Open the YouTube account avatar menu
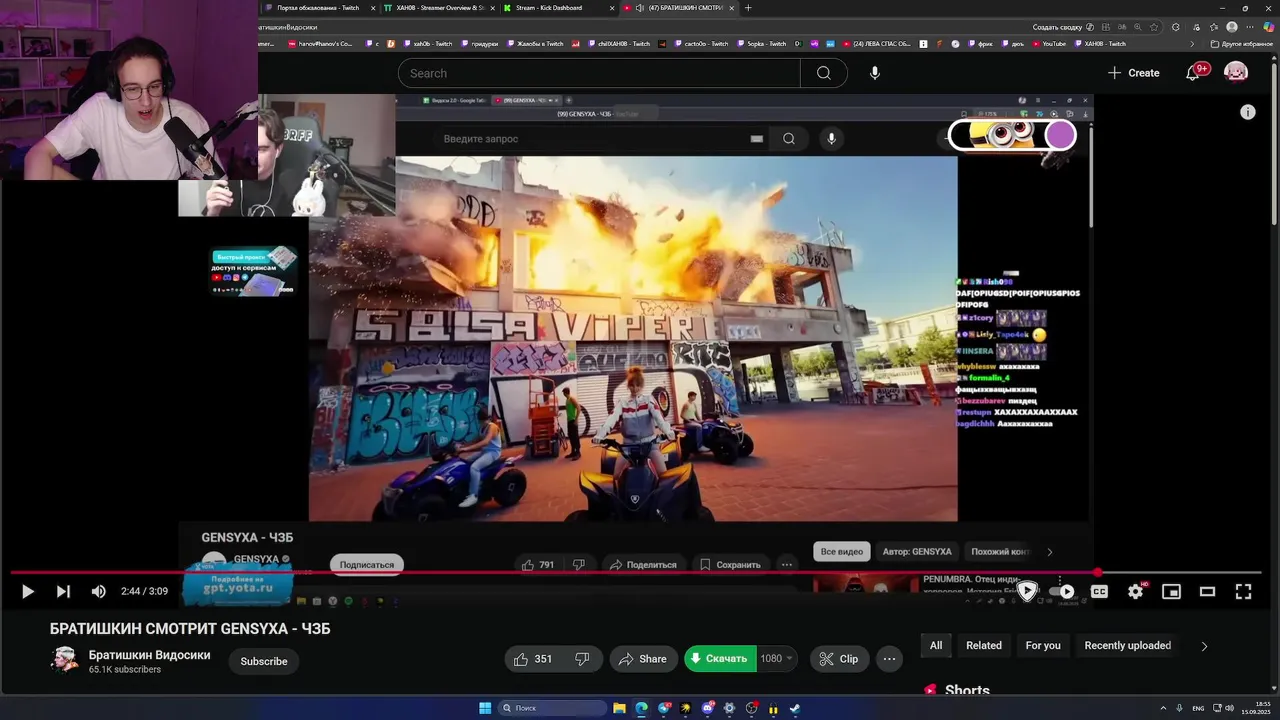This screenshot has height=720, width=1280. pyautogui.click(x=1236, y=73)
